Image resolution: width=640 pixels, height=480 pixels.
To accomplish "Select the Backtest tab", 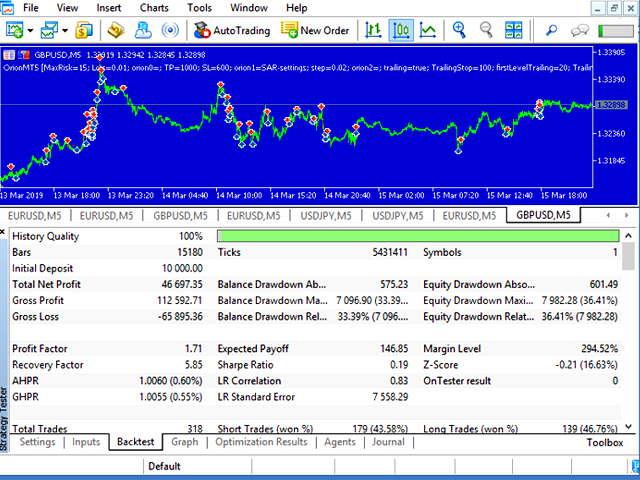I will coord(136,442).
